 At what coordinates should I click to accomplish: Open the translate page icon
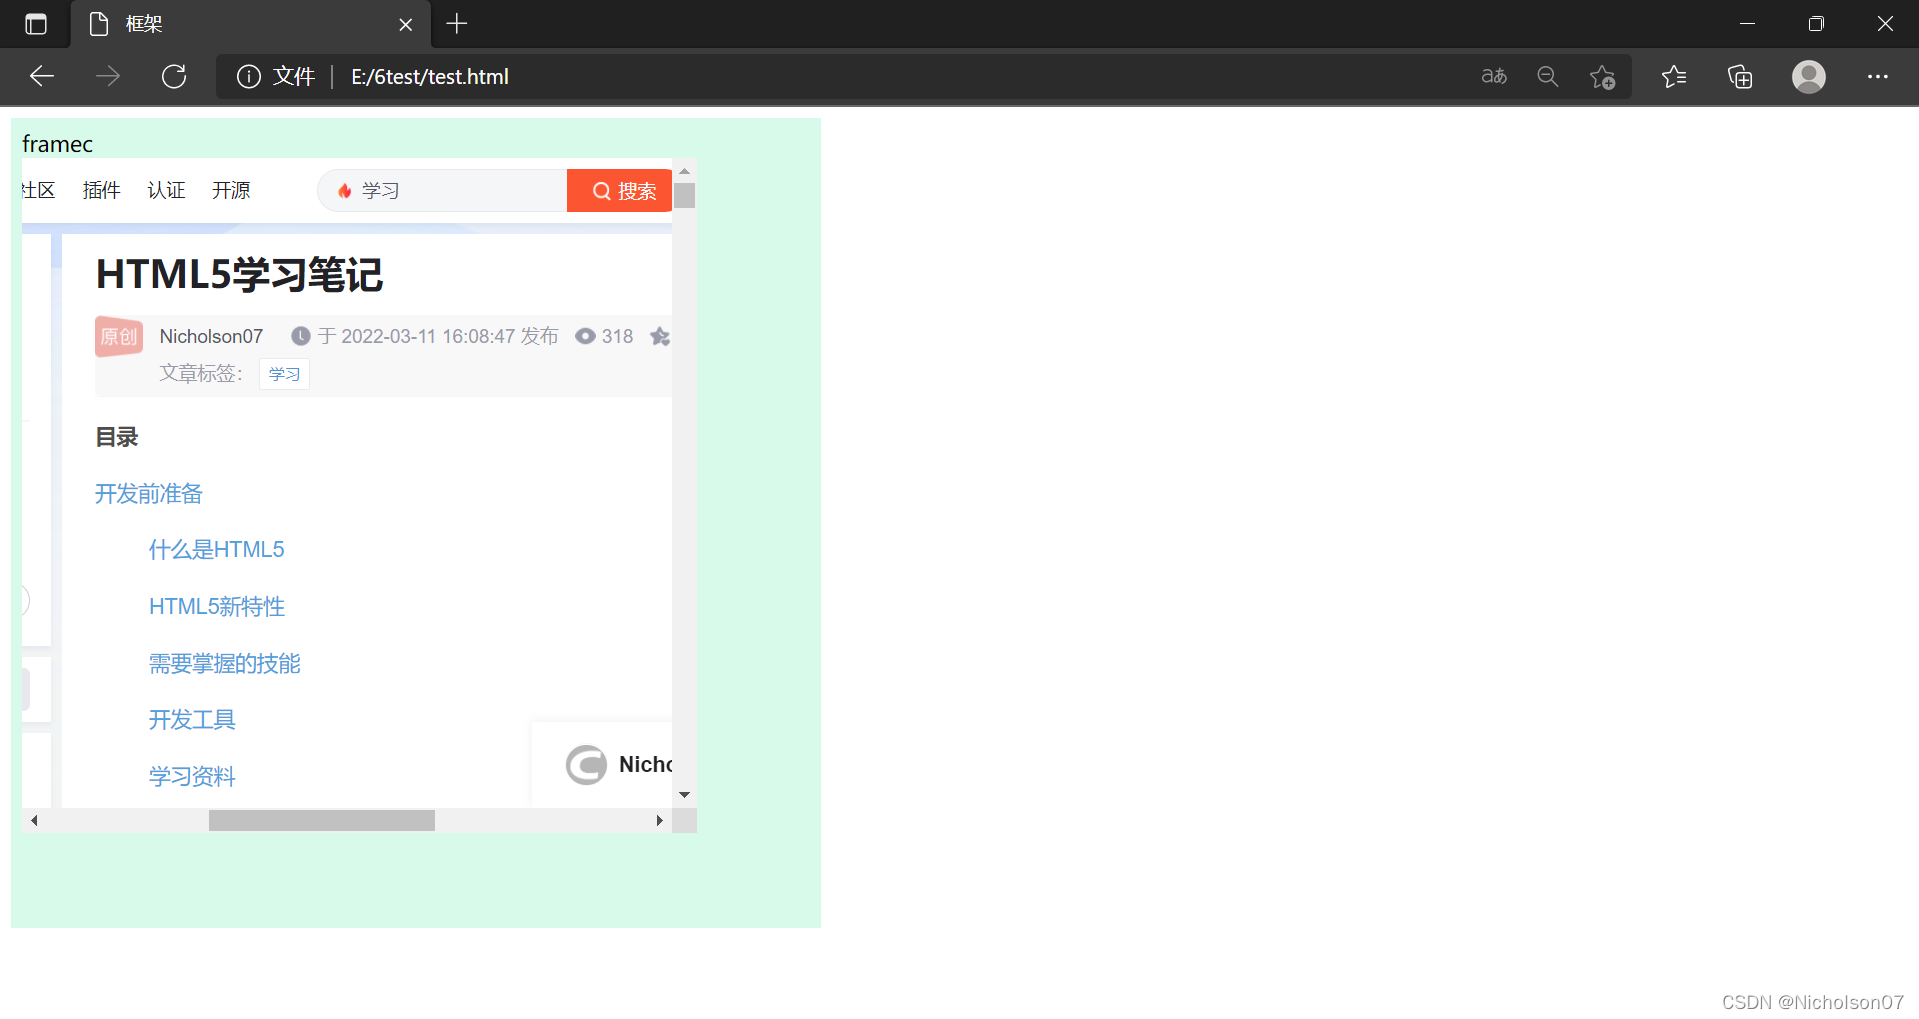point(1494,76)
